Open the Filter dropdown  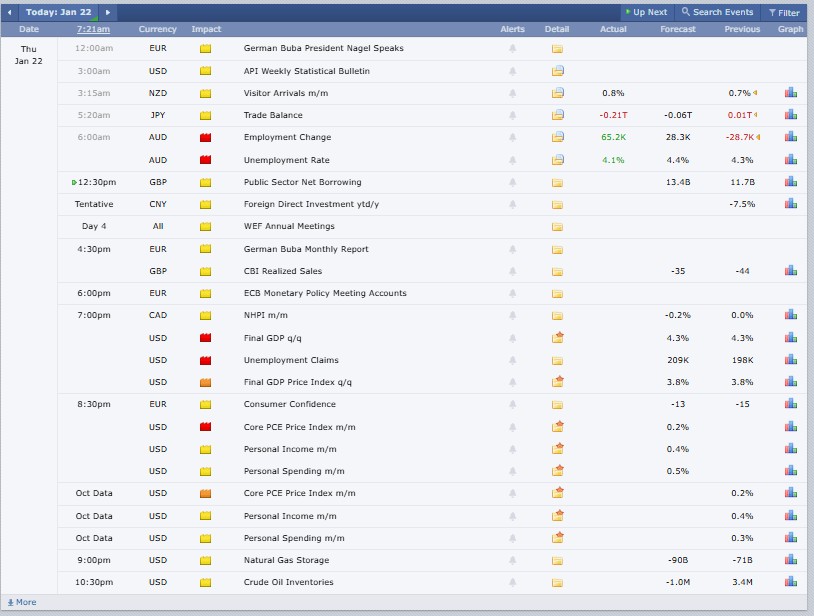pyautogui.click(x=788, y=12)
